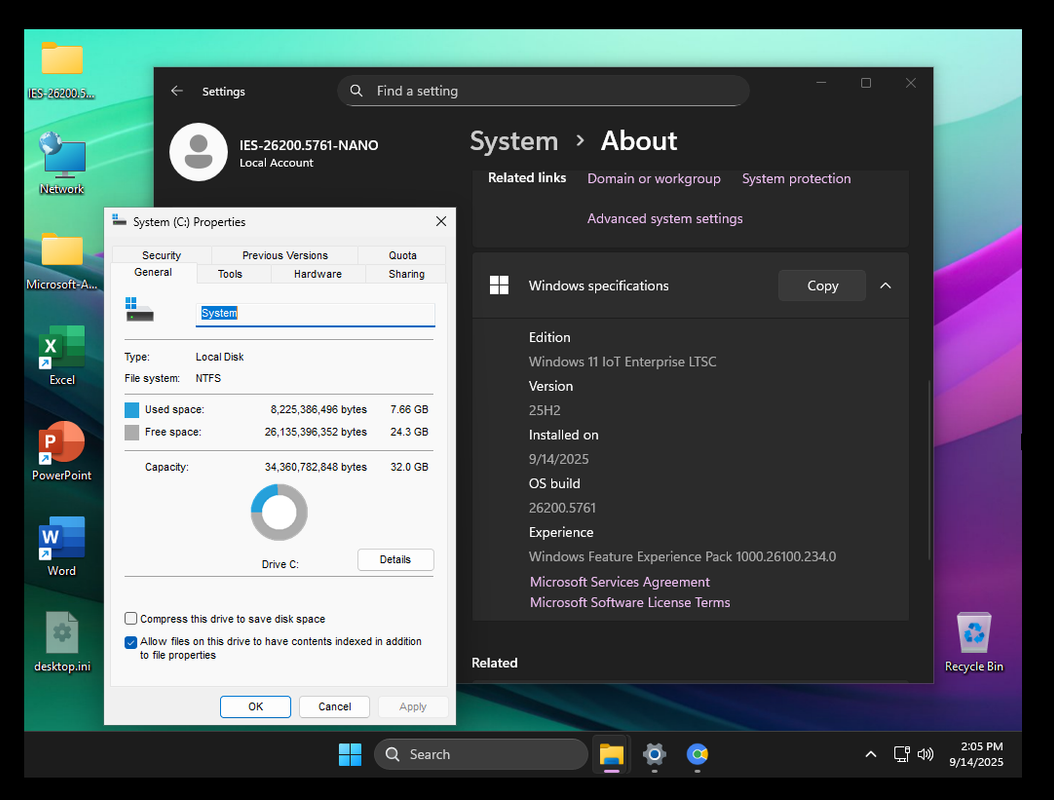Open File Explorer from the taskbar

611,754
